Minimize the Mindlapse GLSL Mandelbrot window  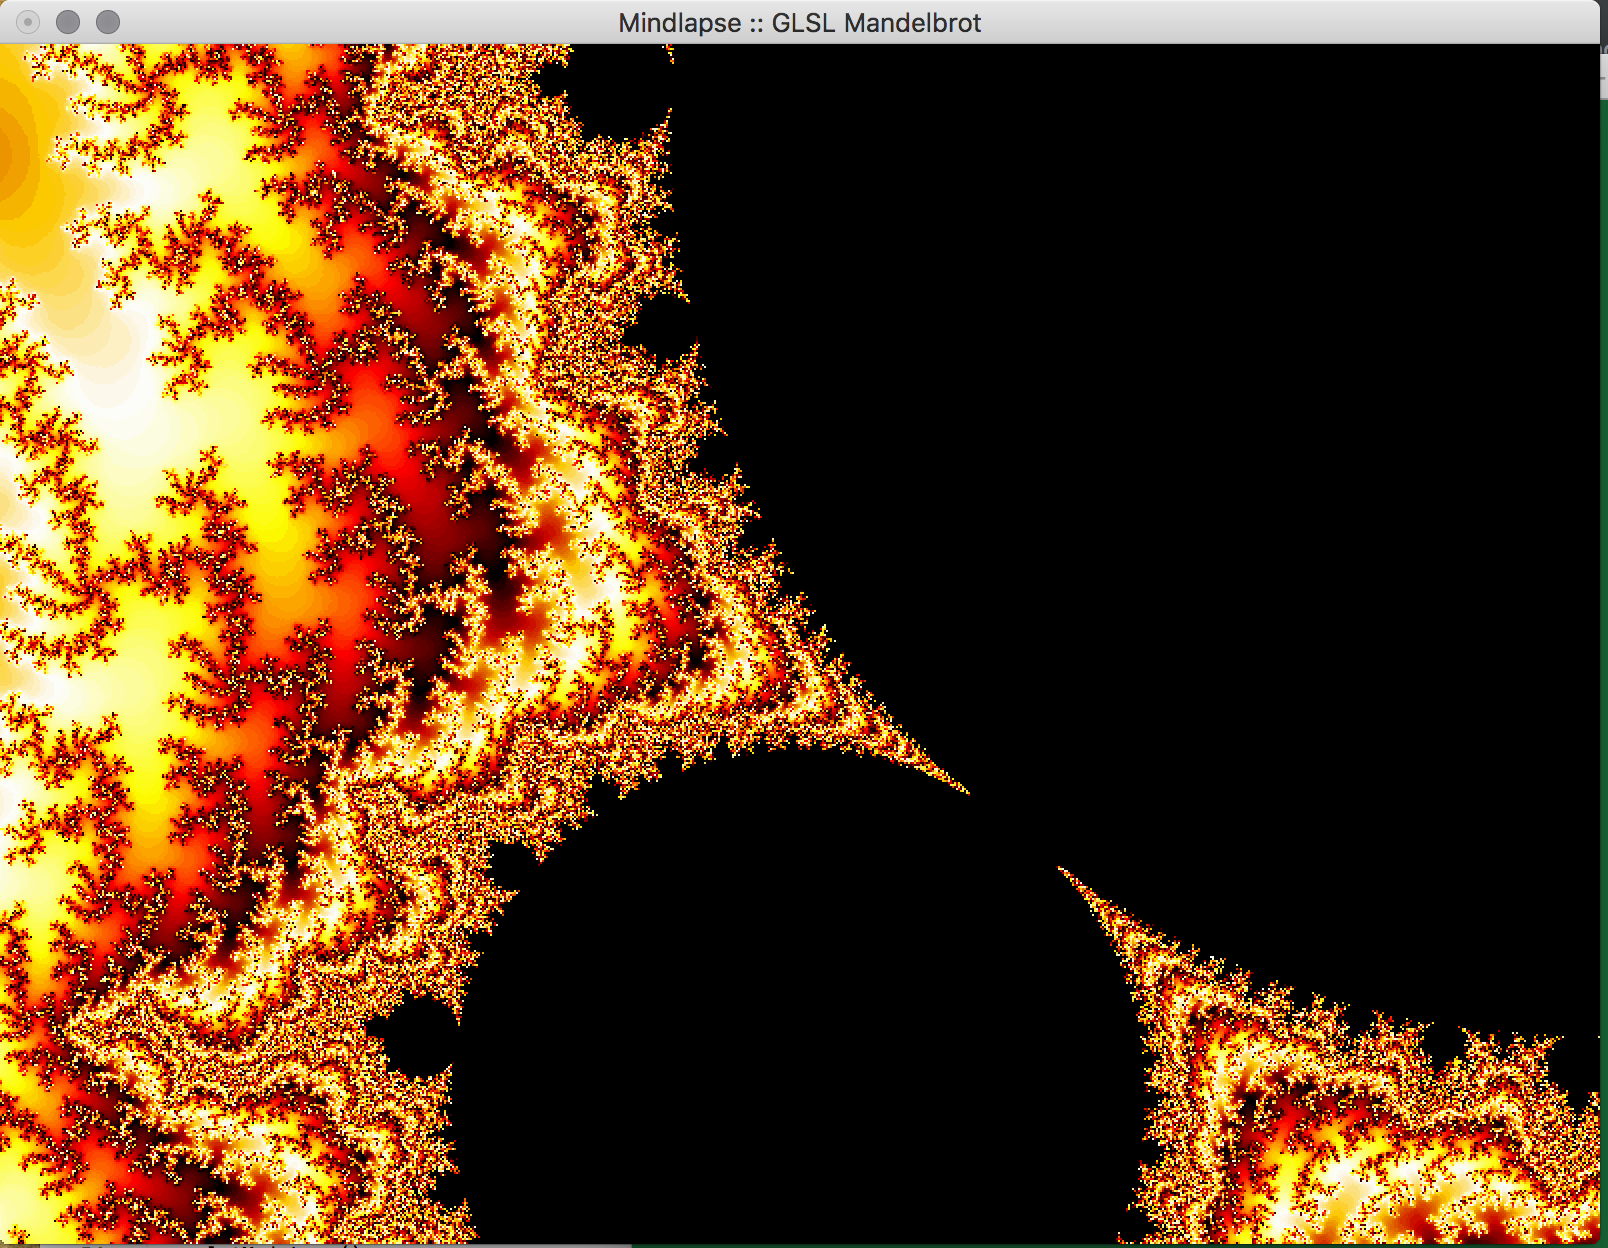coord(68,22)
